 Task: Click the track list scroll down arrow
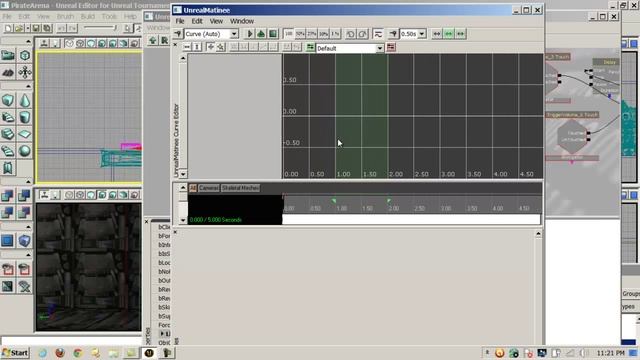(x=183, y=220)
